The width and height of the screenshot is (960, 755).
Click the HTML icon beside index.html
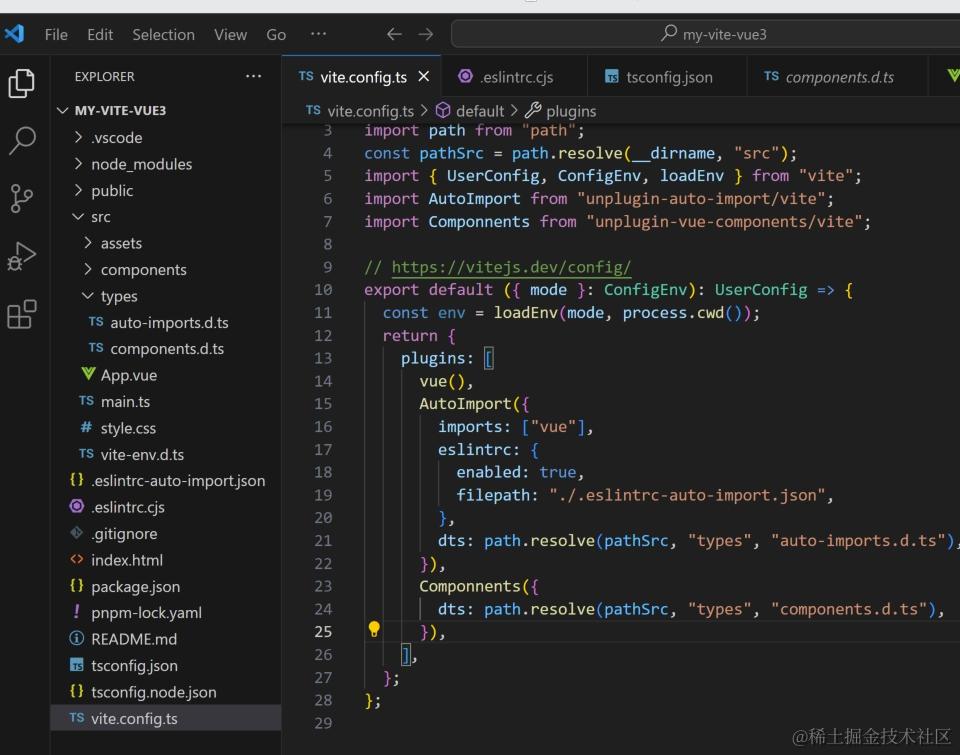pyautogui.click(x=77, y=559)
